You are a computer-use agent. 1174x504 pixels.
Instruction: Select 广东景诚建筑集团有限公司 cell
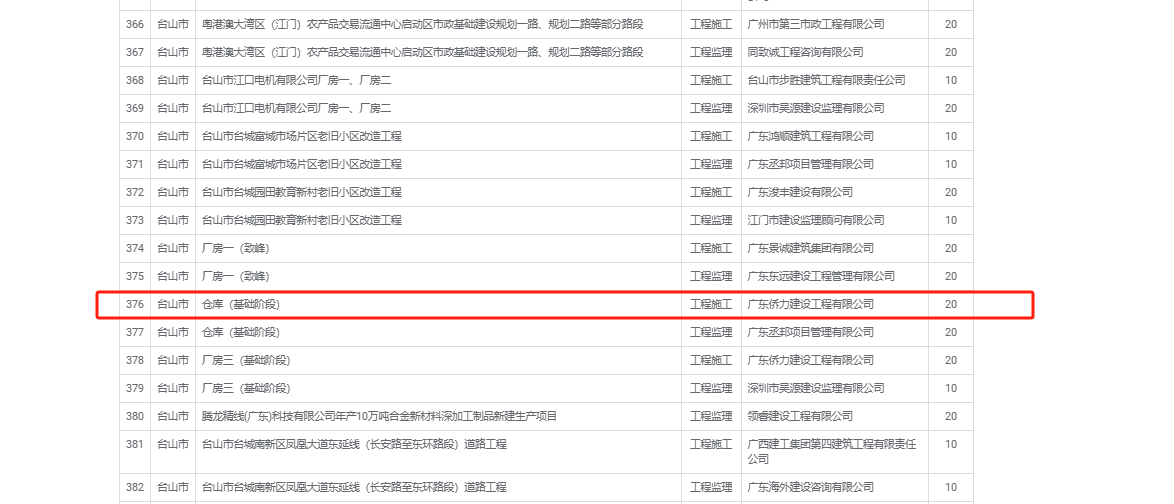(x=810, y=248)
